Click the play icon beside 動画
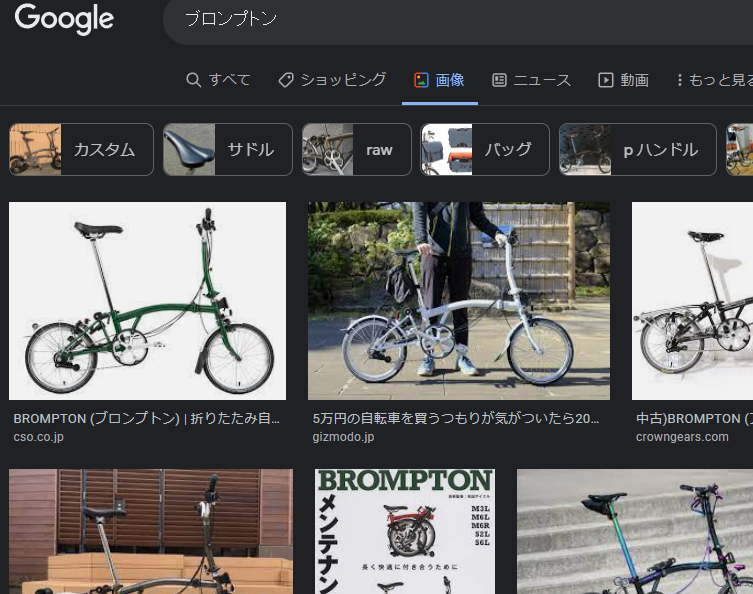Image resolution: width=753 pixels, height=594 pixels. pyautogui.click(x=606, y=80)
